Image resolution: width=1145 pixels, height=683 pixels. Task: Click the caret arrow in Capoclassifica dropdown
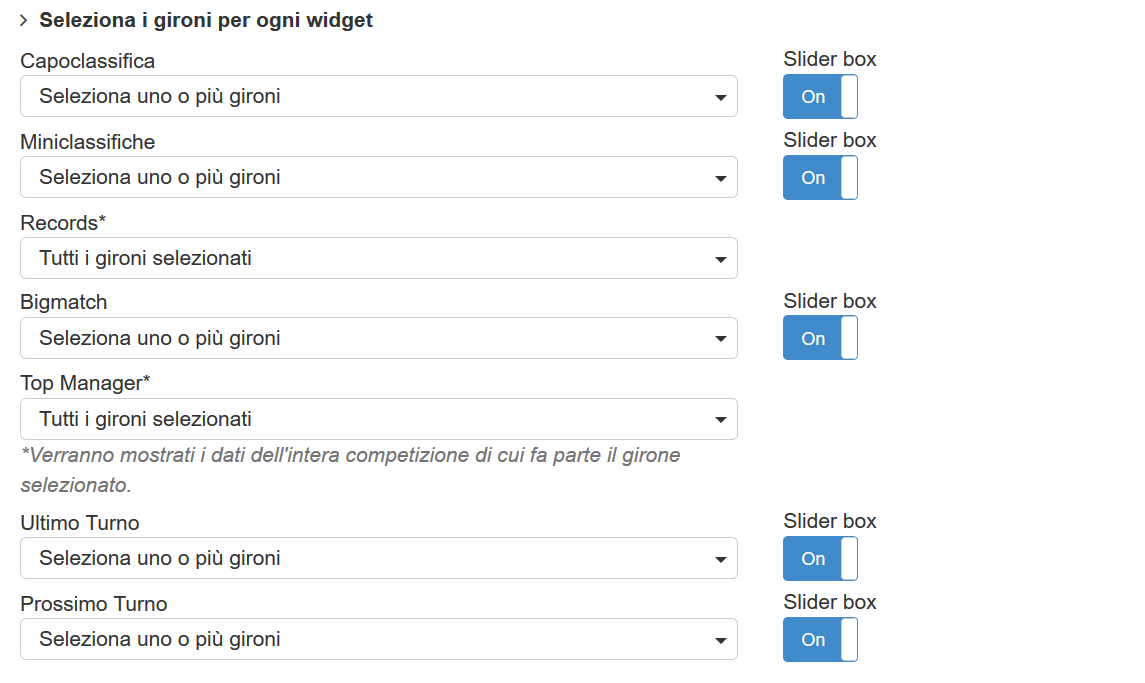point(721,98)
